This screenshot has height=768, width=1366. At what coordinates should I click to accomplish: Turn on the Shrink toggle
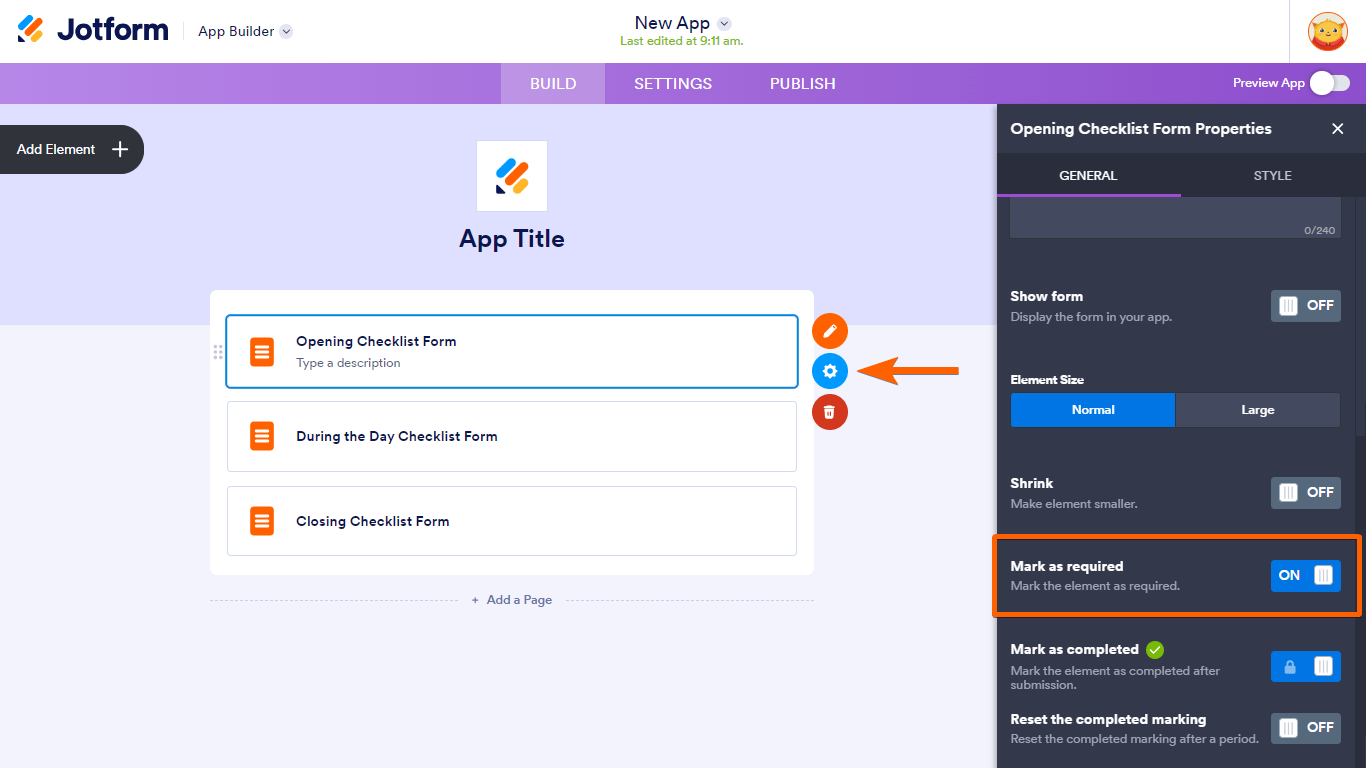tap(1305, 492)
